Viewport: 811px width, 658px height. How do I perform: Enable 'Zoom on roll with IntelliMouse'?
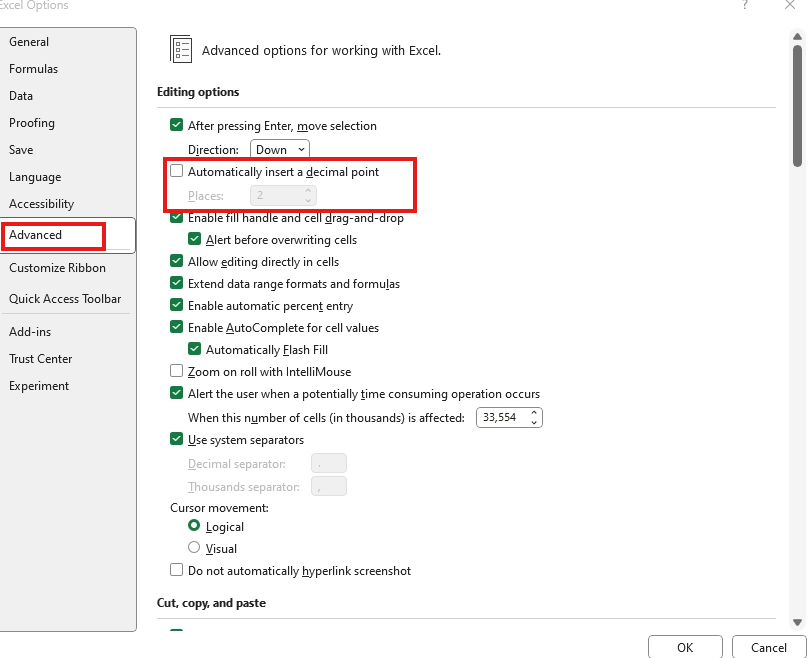[x=176, y=371]
